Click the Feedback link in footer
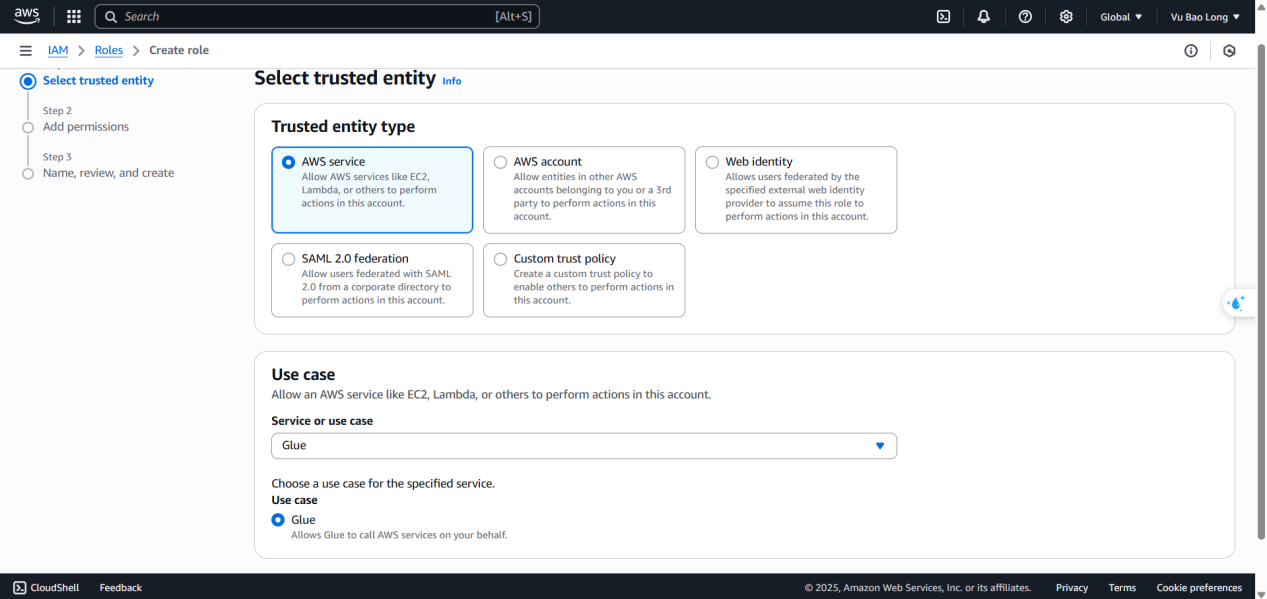Viewport: 1267px width, 599px height. point(121,588)
